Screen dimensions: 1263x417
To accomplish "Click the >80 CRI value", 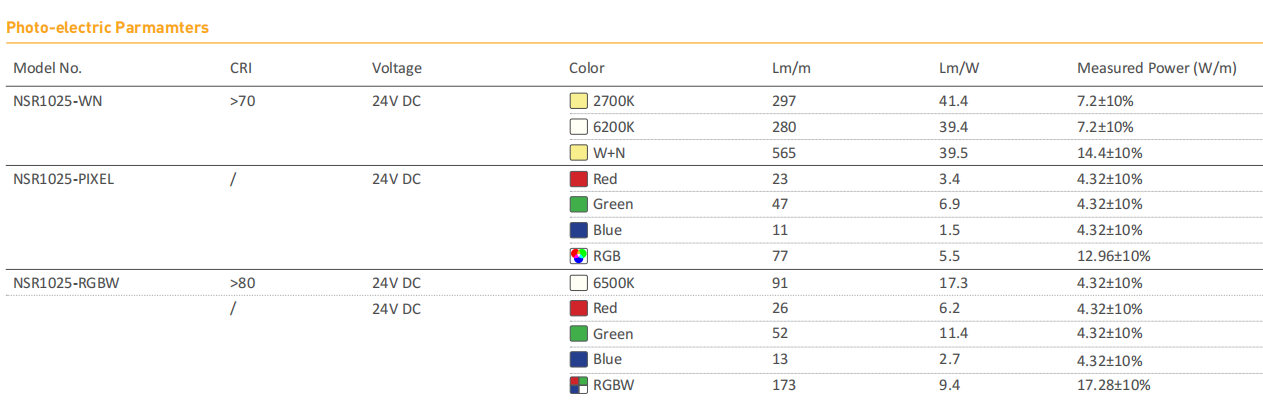I will pos(243,283).
